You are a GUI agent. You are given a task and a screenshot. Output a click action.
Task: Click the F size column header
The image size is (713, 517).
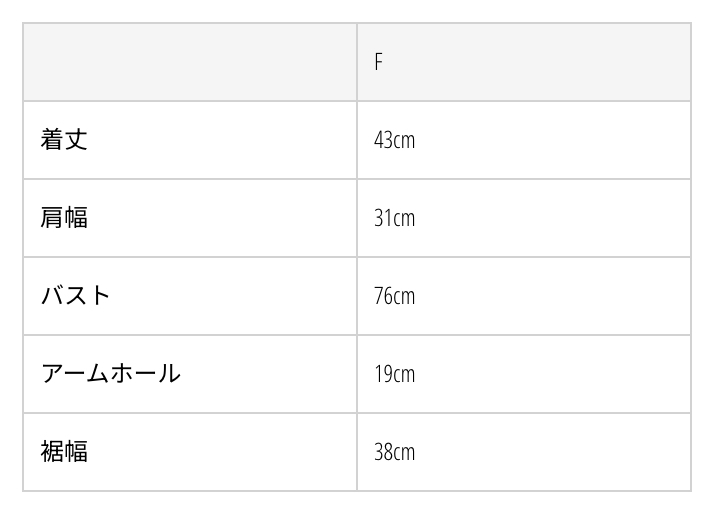(379, 62)
